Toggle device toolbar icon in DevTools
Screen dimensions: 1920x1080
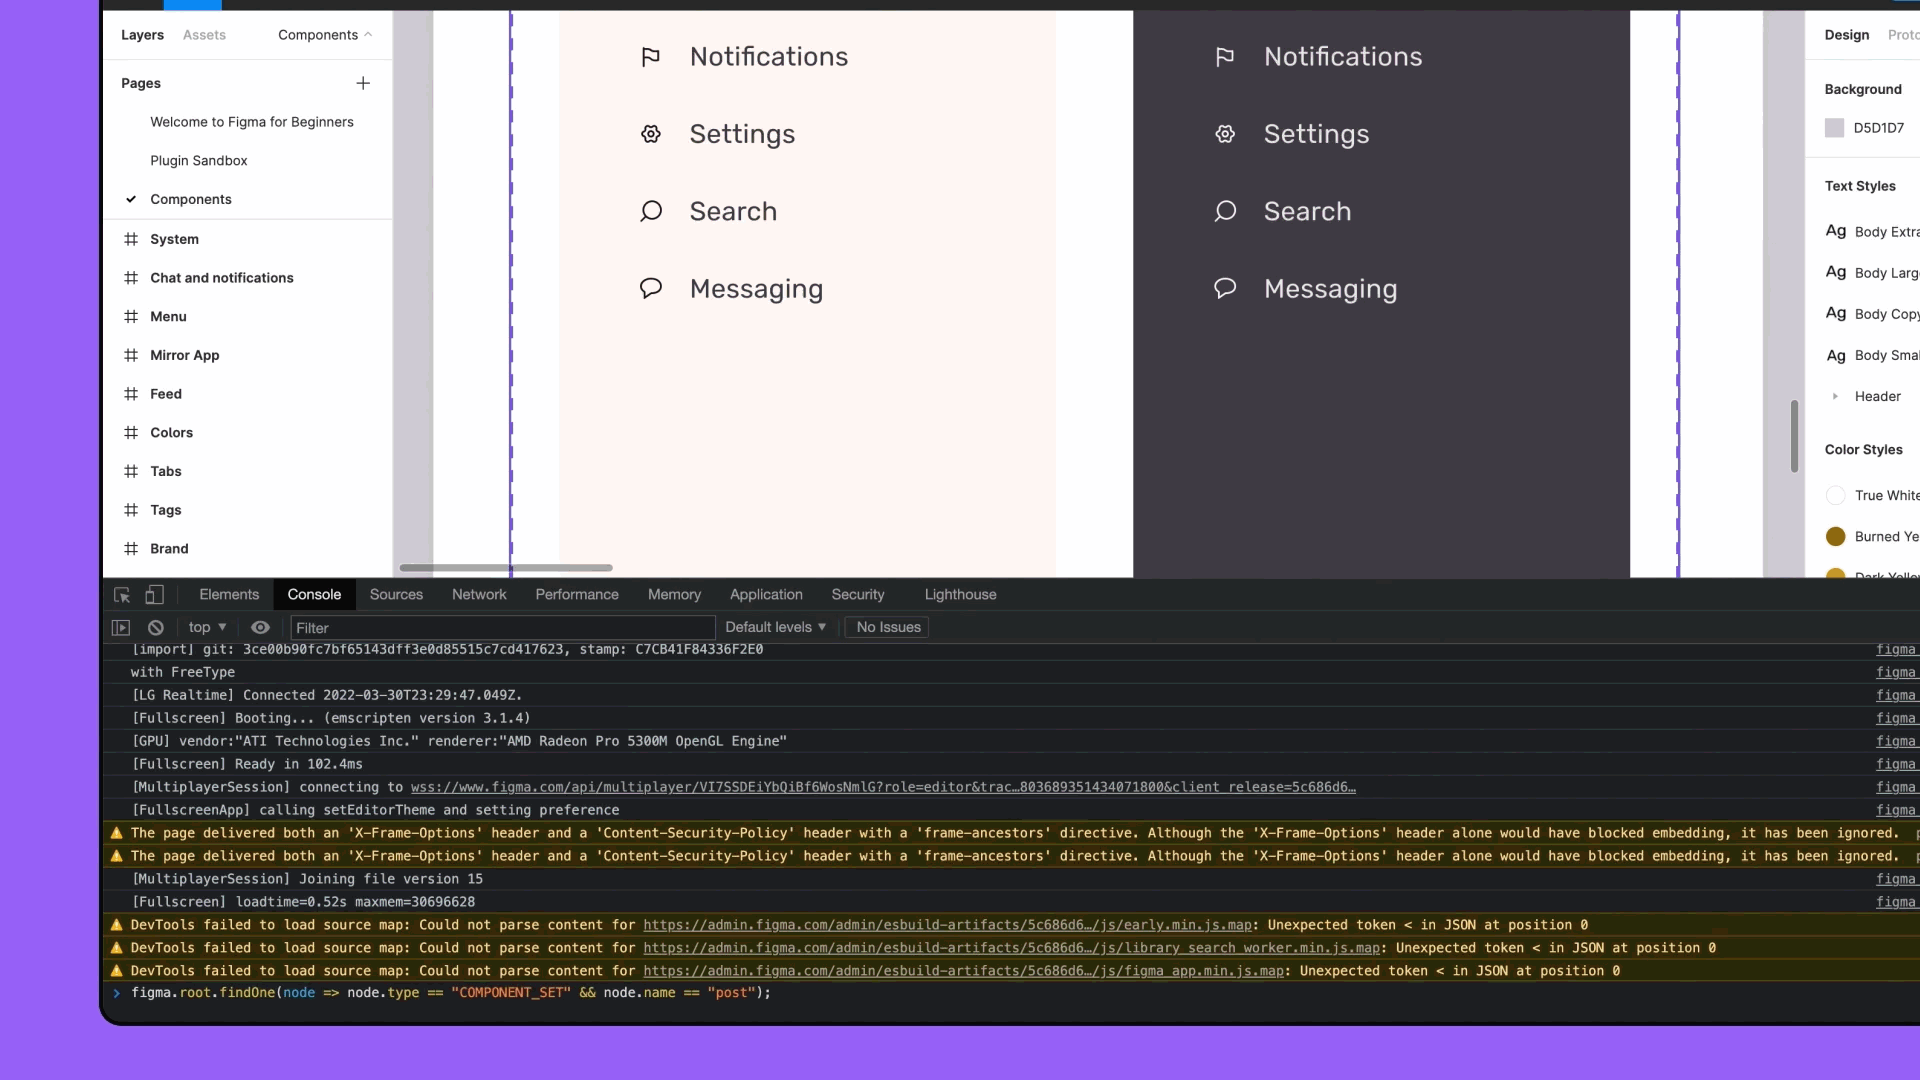(x=154, y=595)
